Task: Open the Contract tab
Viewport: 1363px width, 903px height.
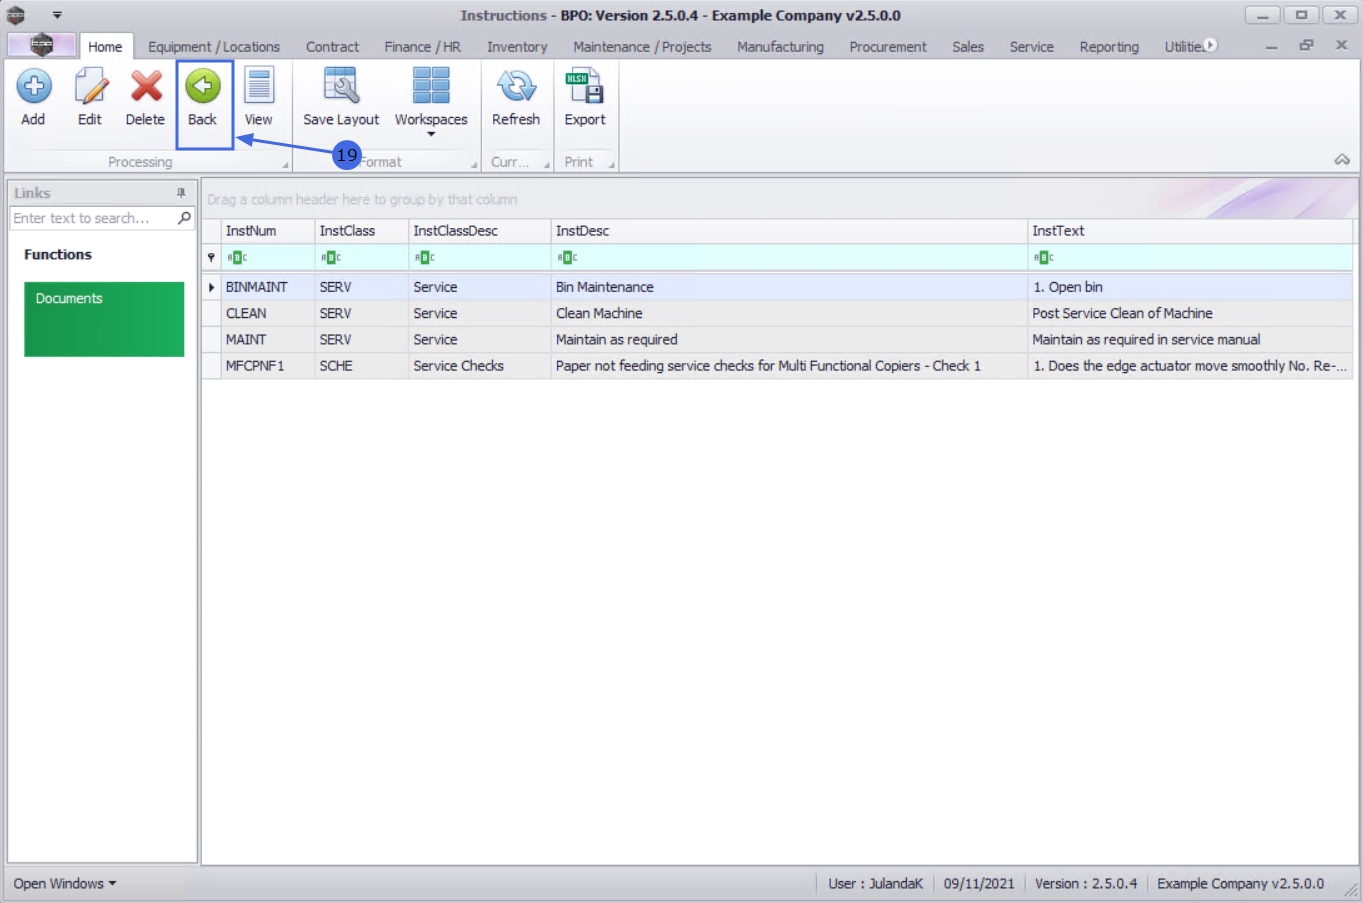Action: [x=332, y=47]
